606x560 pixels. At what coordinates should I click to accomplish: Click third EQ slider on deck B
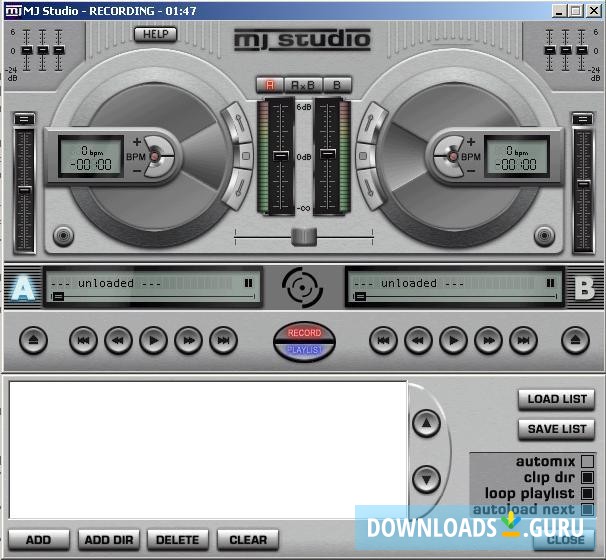tap(582, 50)
